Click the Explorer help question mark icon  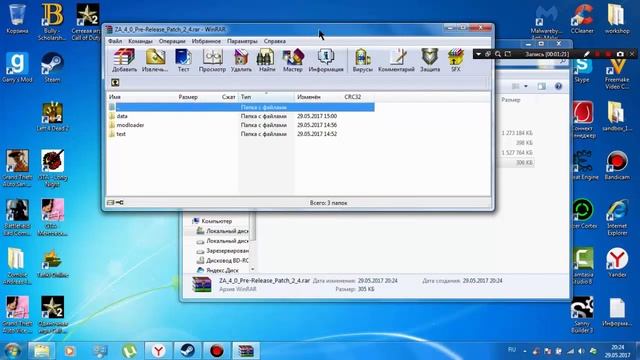coord(558,86)
